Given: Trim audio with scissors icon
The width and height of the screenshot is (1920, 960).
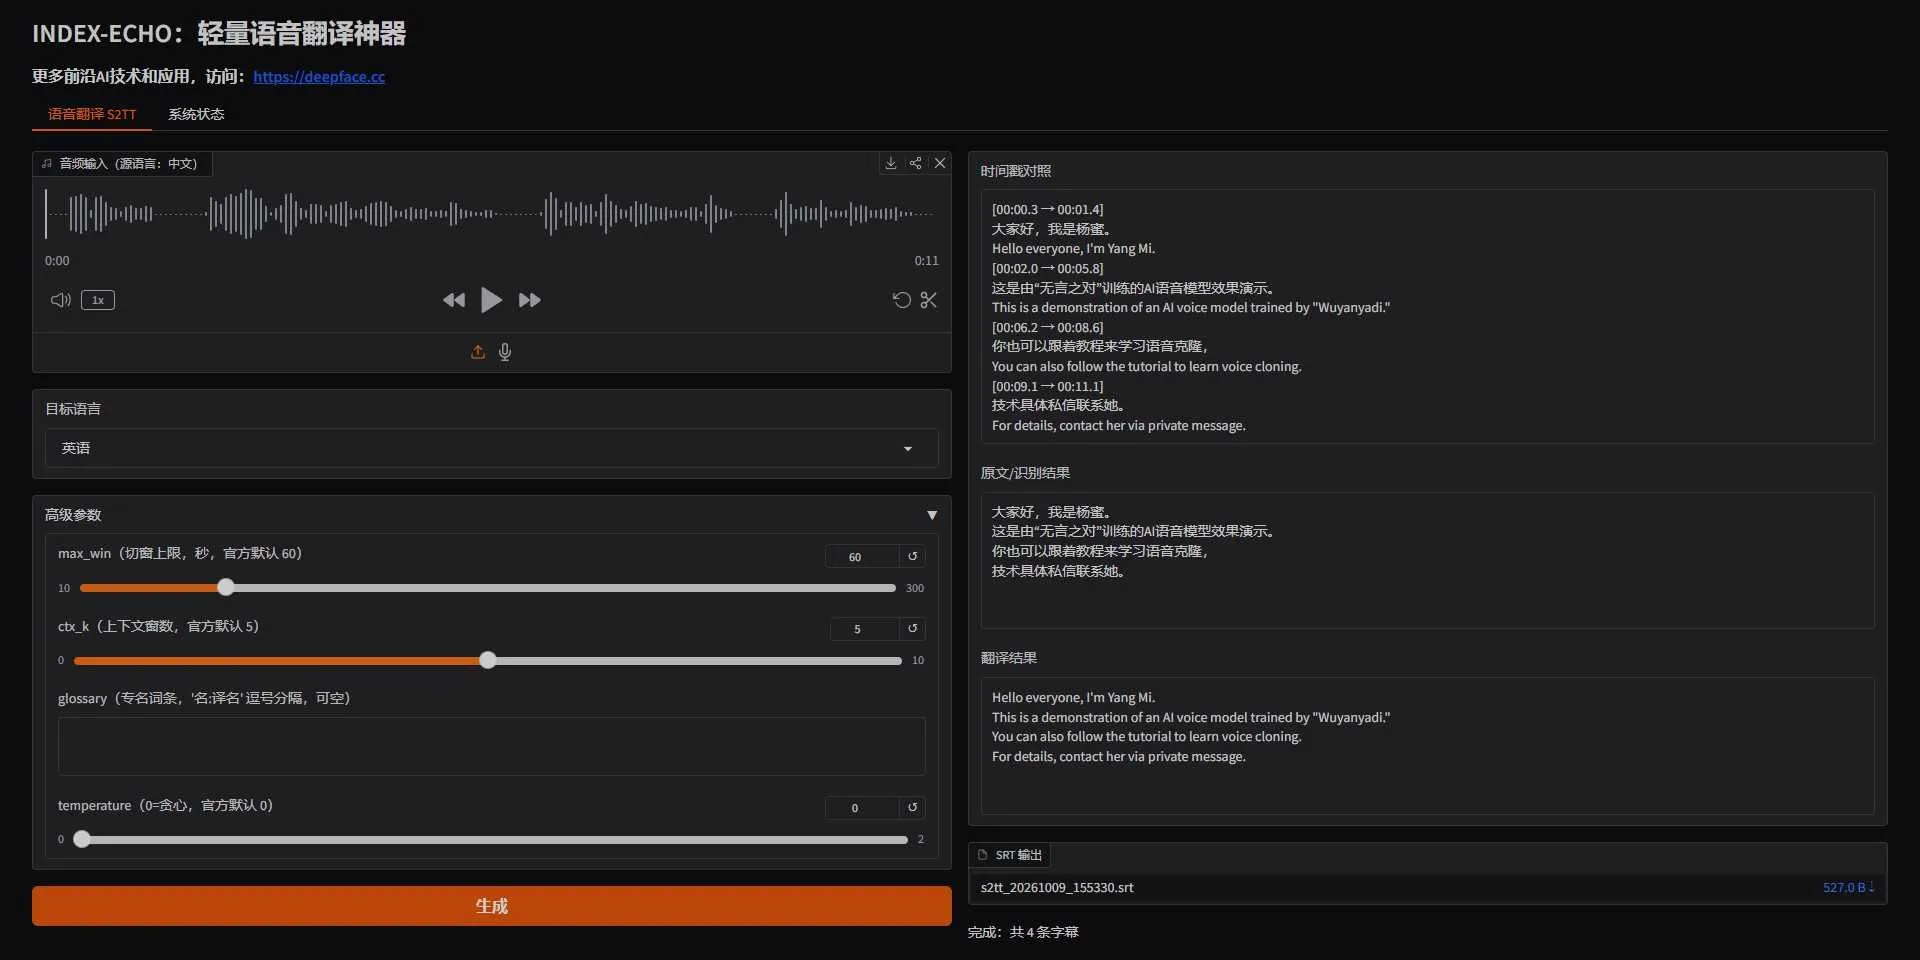Looking at the screenshot, I should tap(929, 300).
